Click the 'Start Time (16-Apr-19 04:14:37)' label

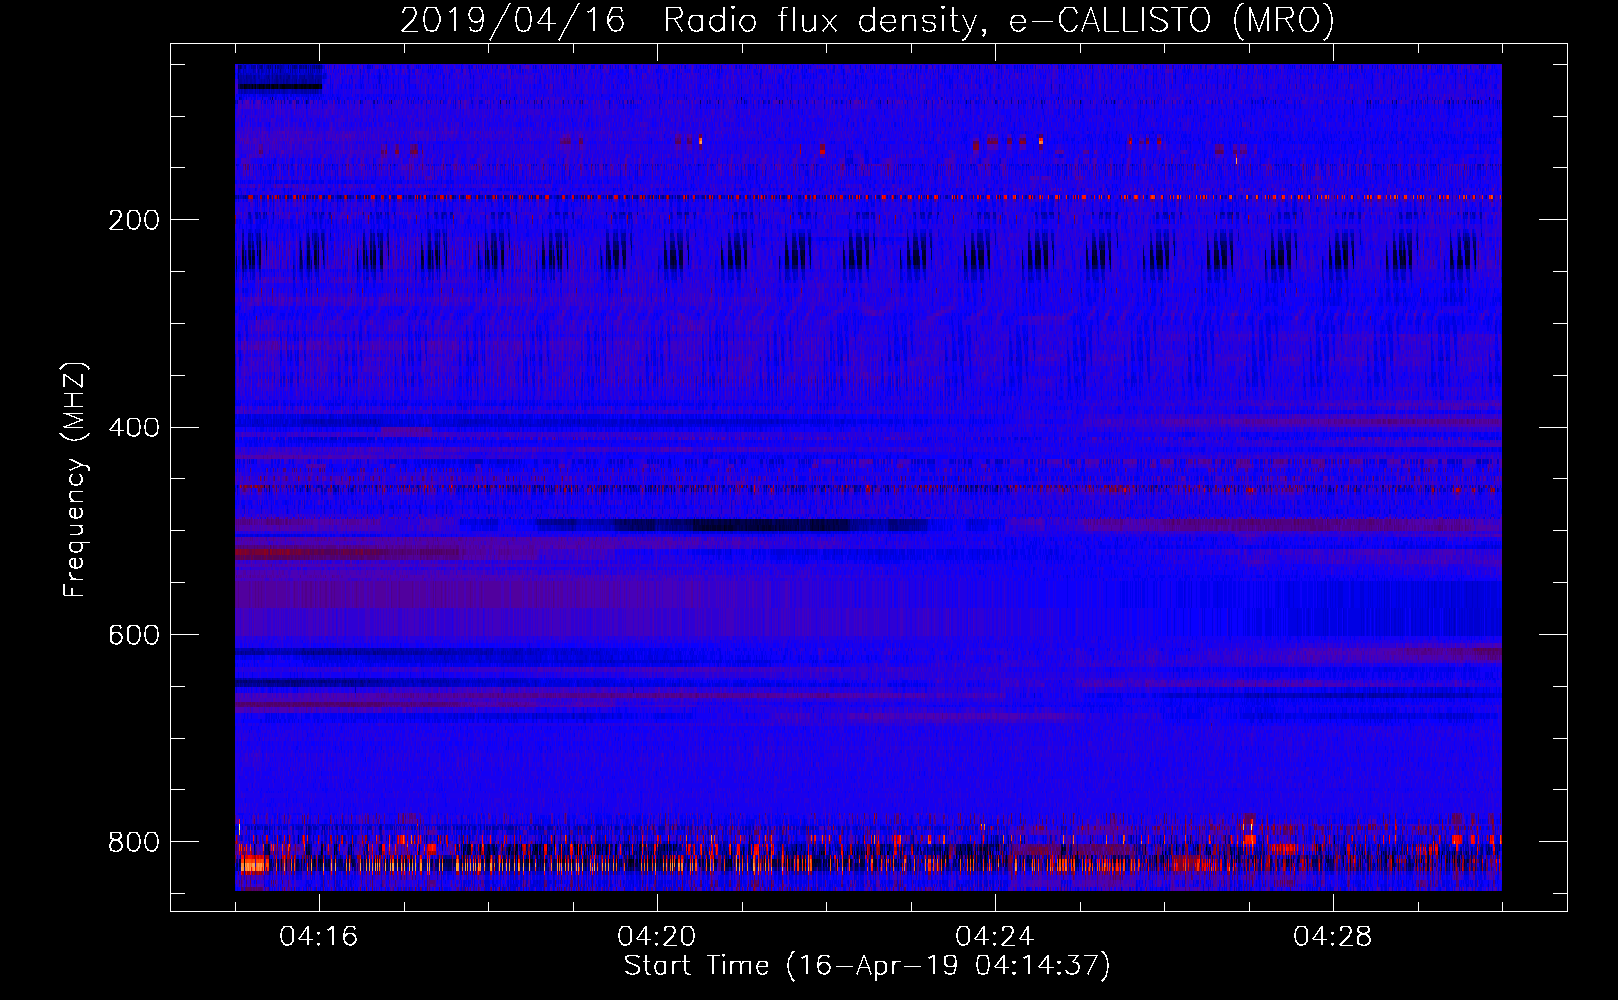pyautogui.click(x=867, y=966)
